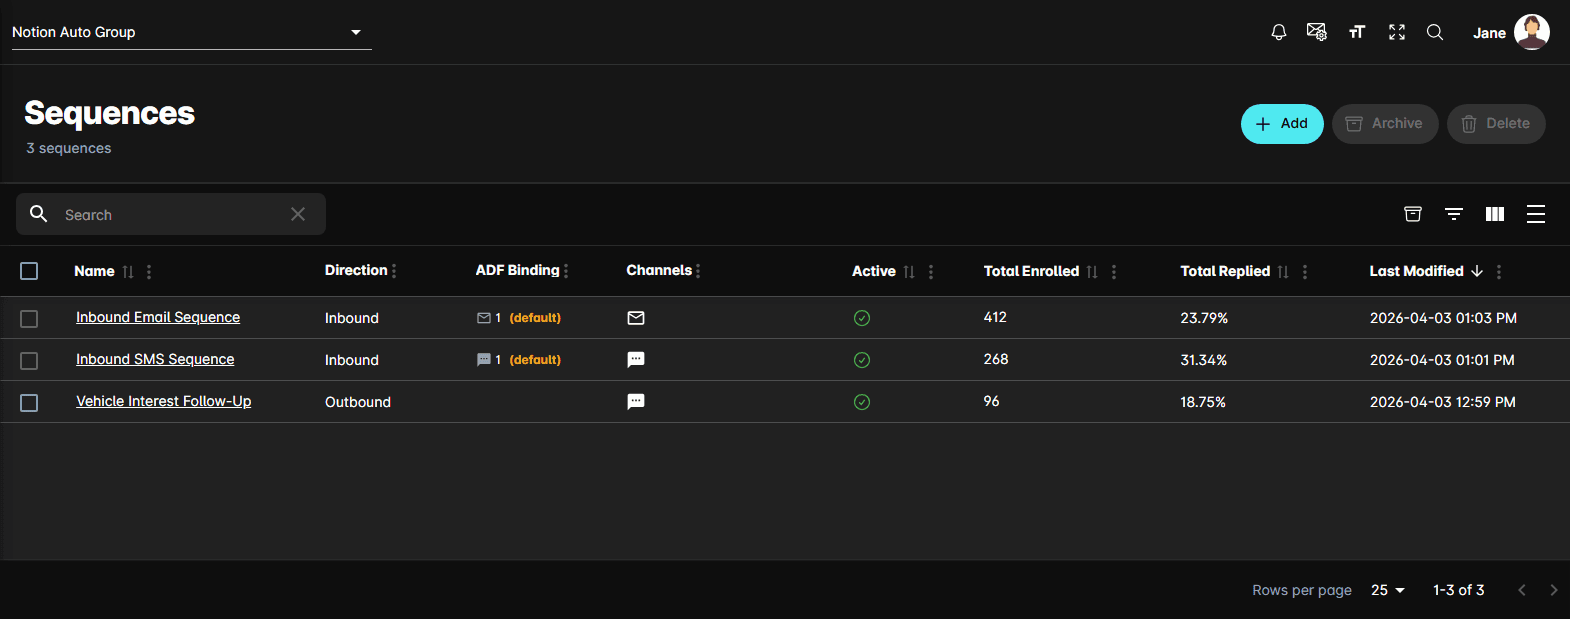This screenshot has height=619, width=1570.
Task: Change row density with the lines icon
Action: click(1536, 214)
